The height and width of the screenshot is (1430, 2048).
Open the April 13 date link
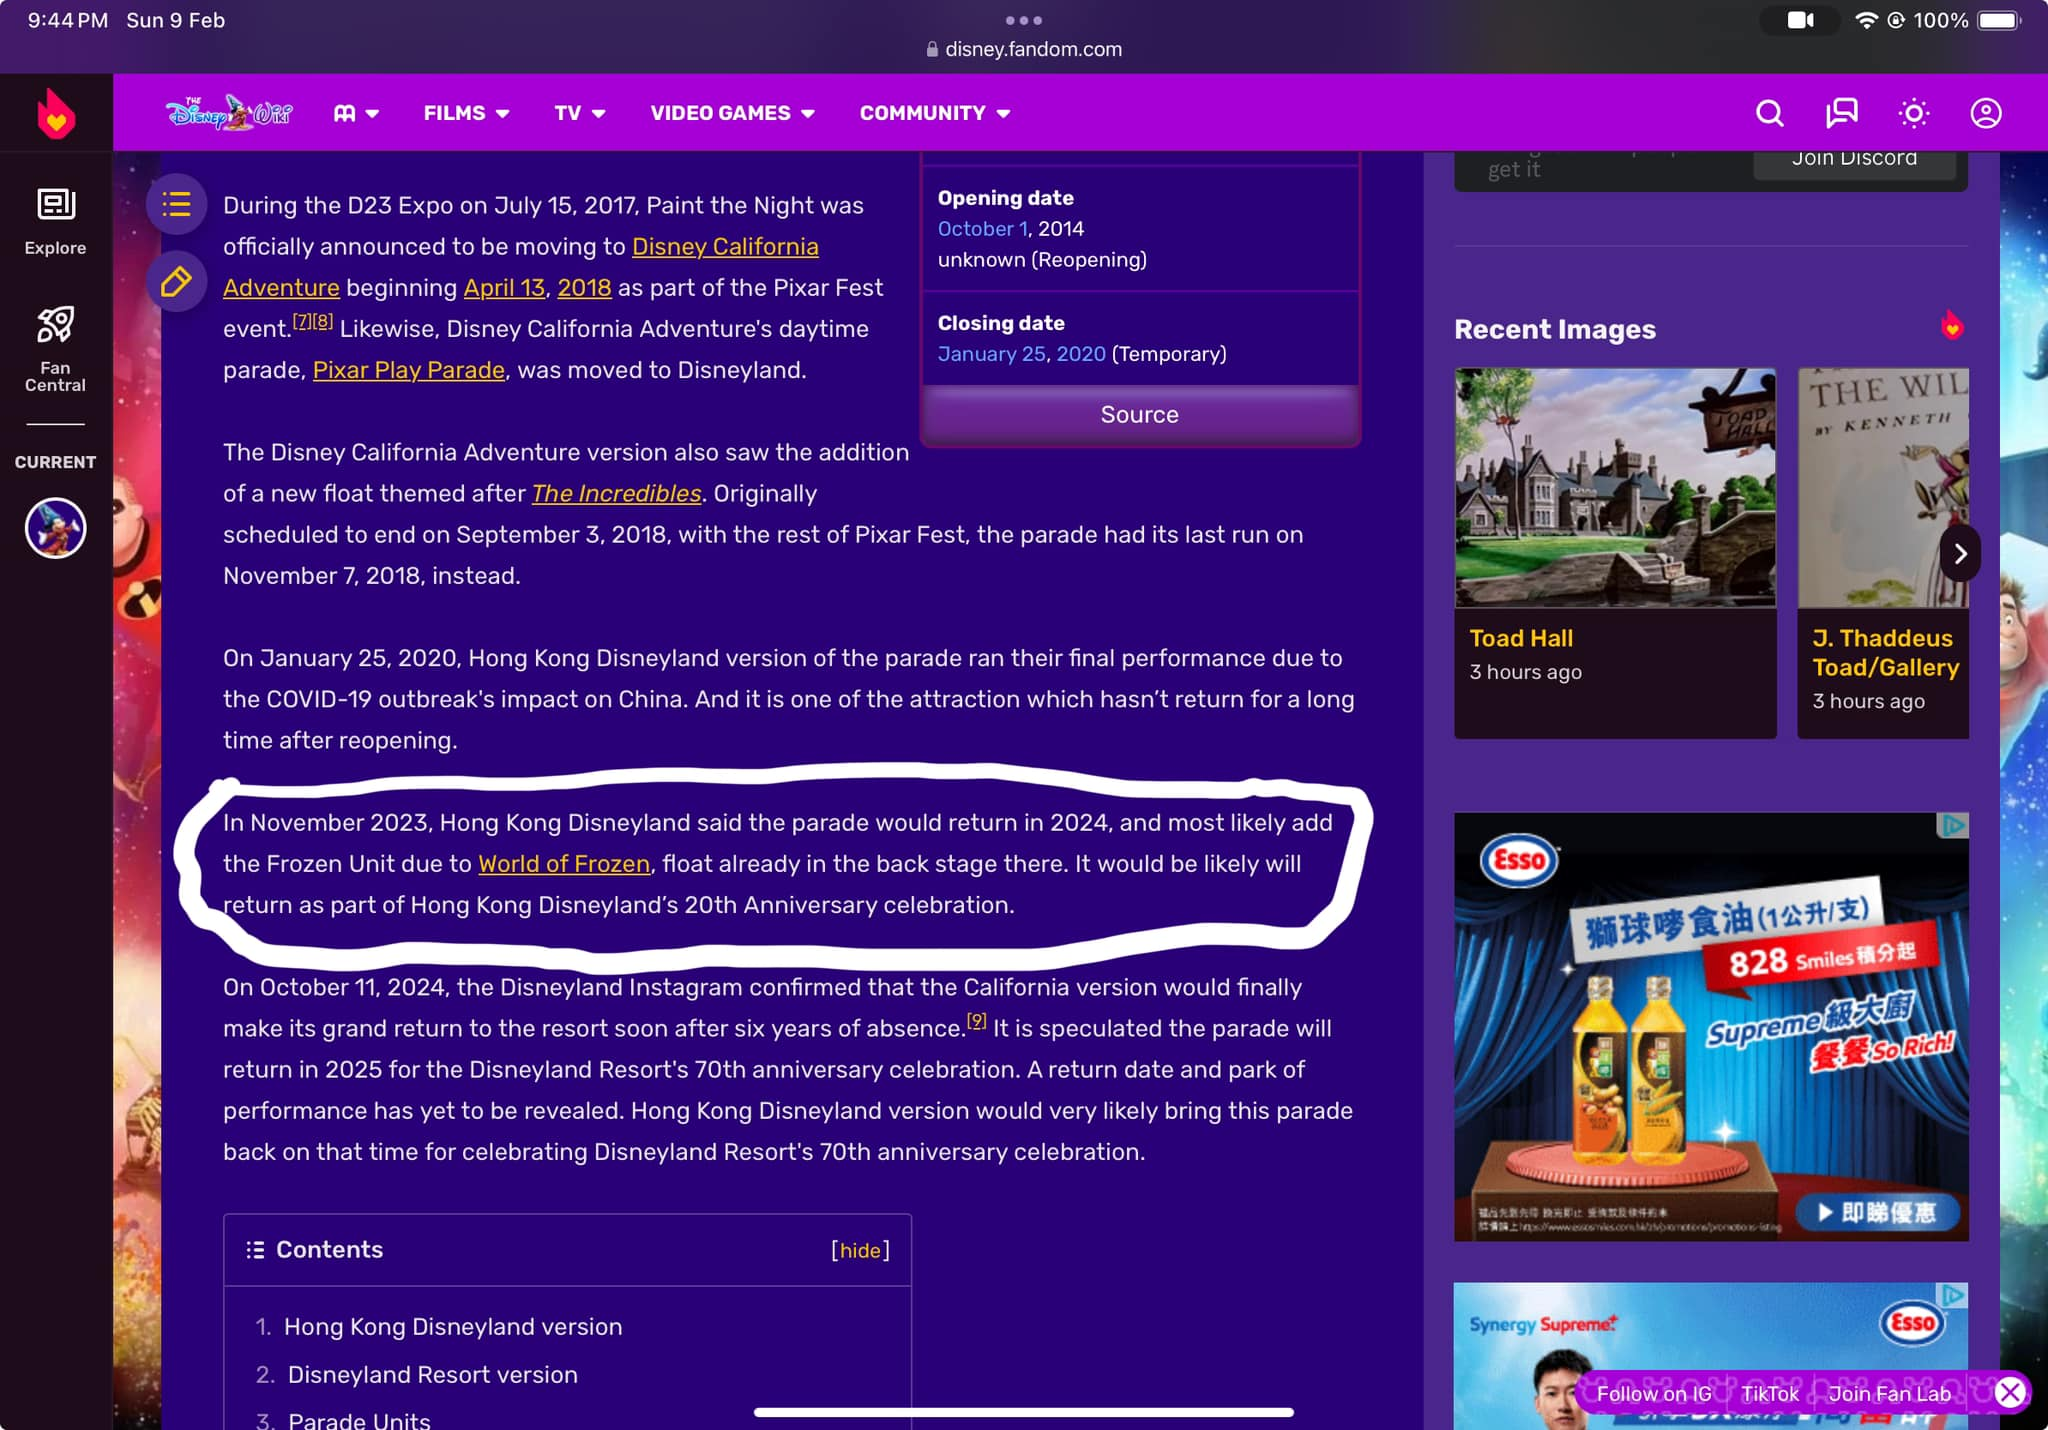504,288
